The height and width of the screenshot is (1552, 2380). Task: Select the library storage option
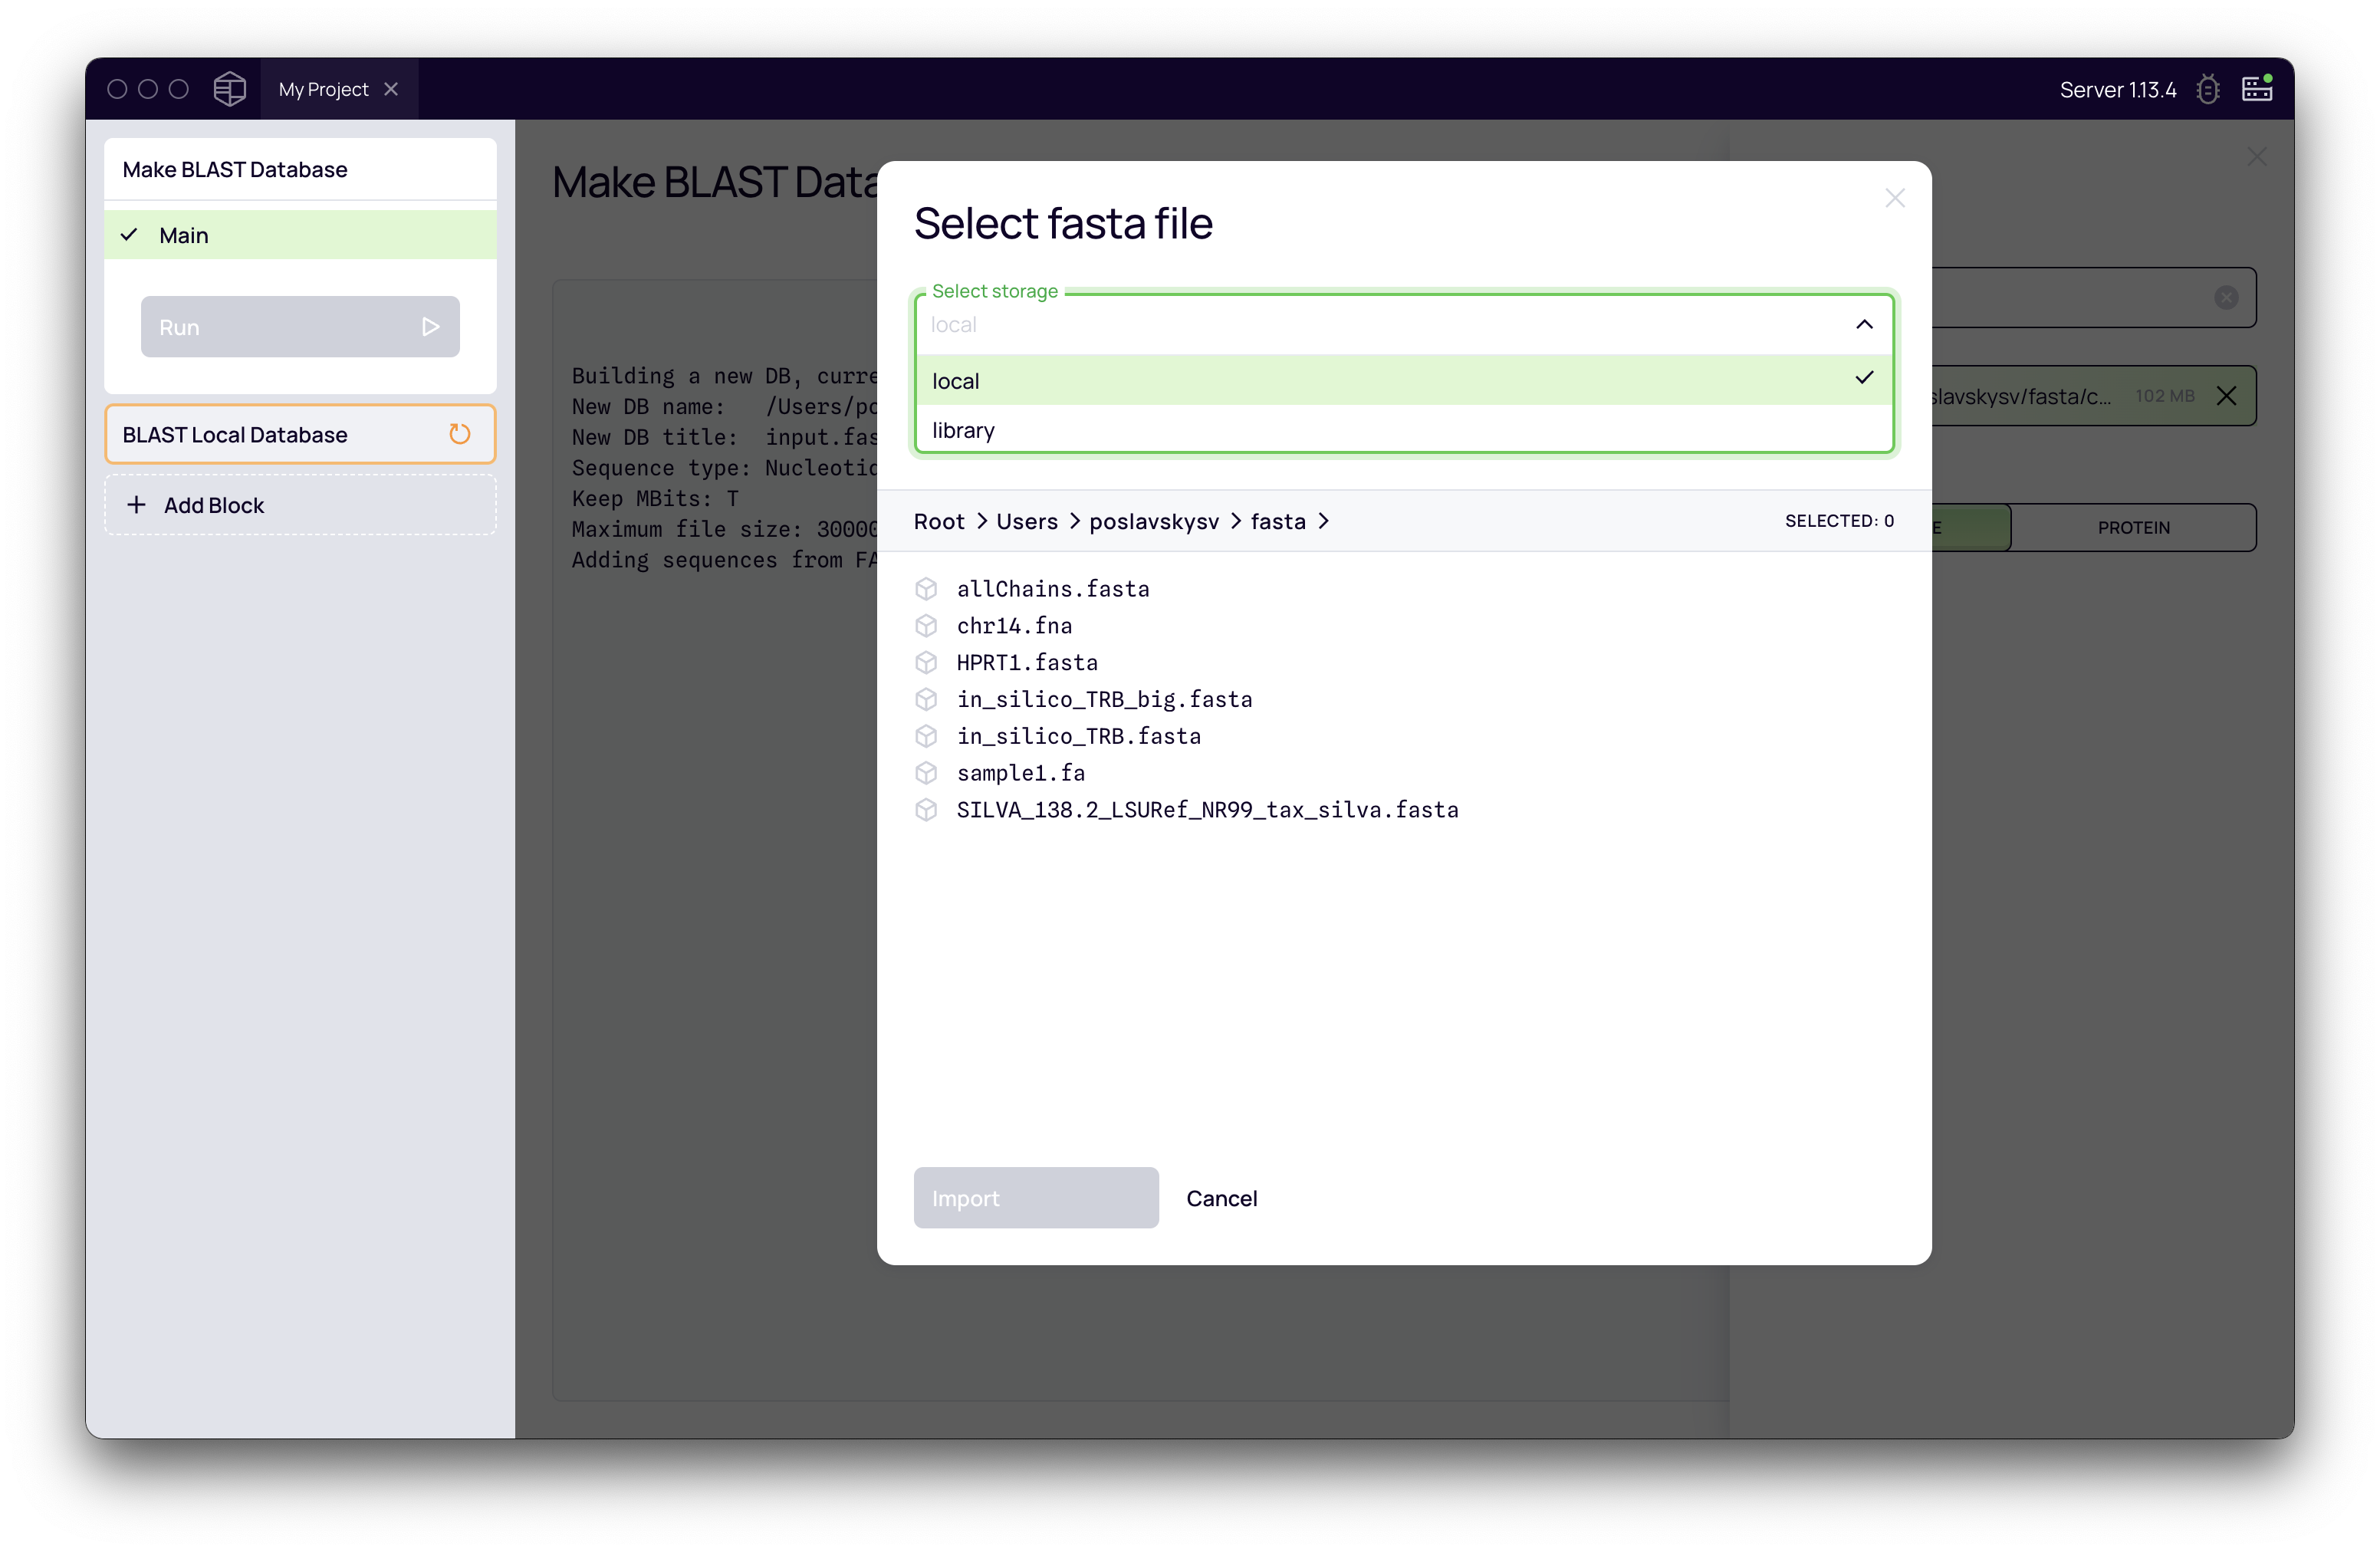point(962,430)
